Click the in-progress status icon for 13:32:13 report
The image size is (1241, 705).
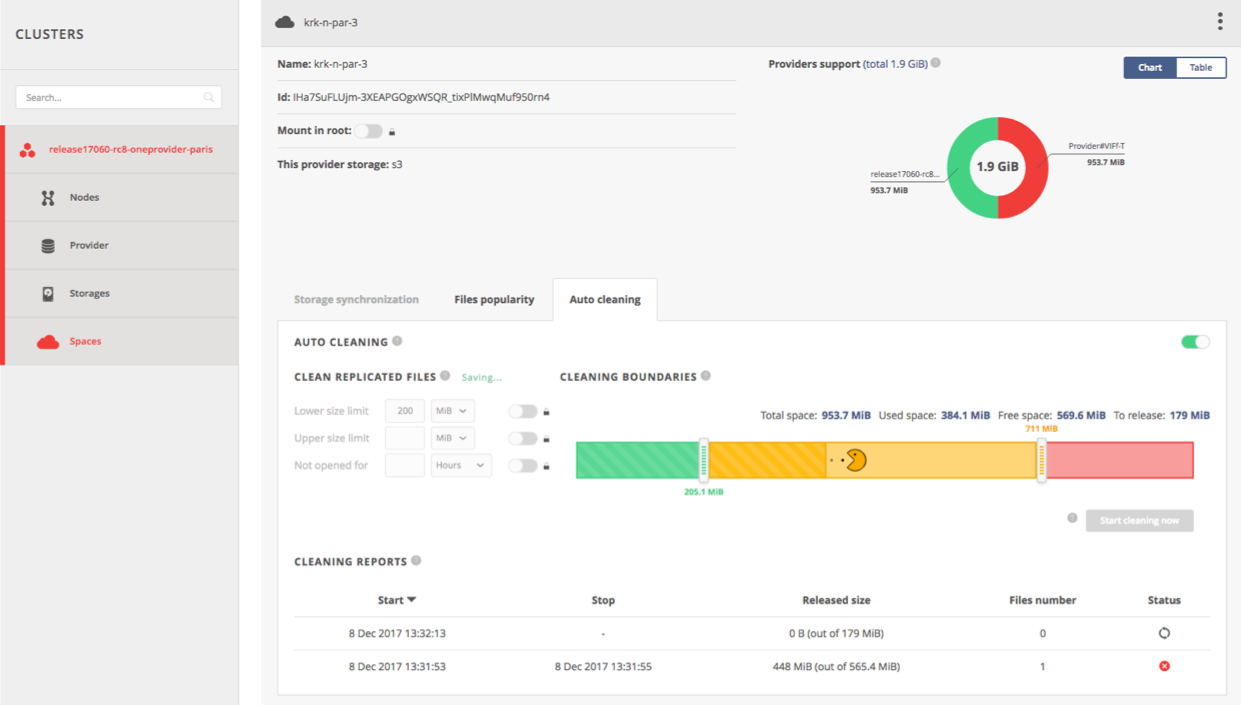1164,633
